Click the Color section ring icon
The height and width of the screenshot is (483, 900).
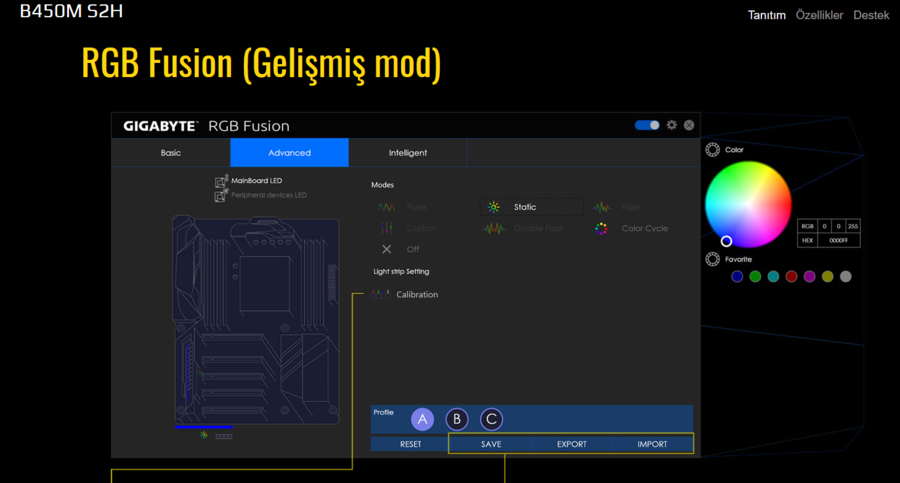712,150
